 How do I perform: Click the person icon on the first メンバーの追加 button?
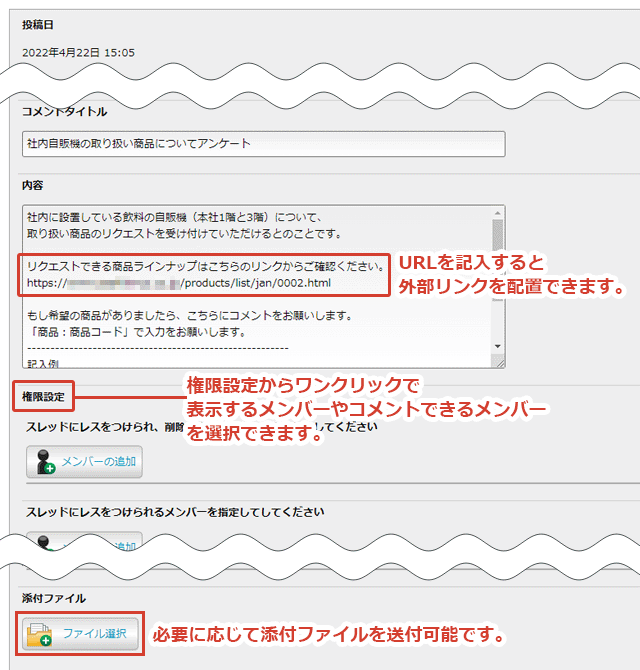pyautogui.click(x=46, y=461)
